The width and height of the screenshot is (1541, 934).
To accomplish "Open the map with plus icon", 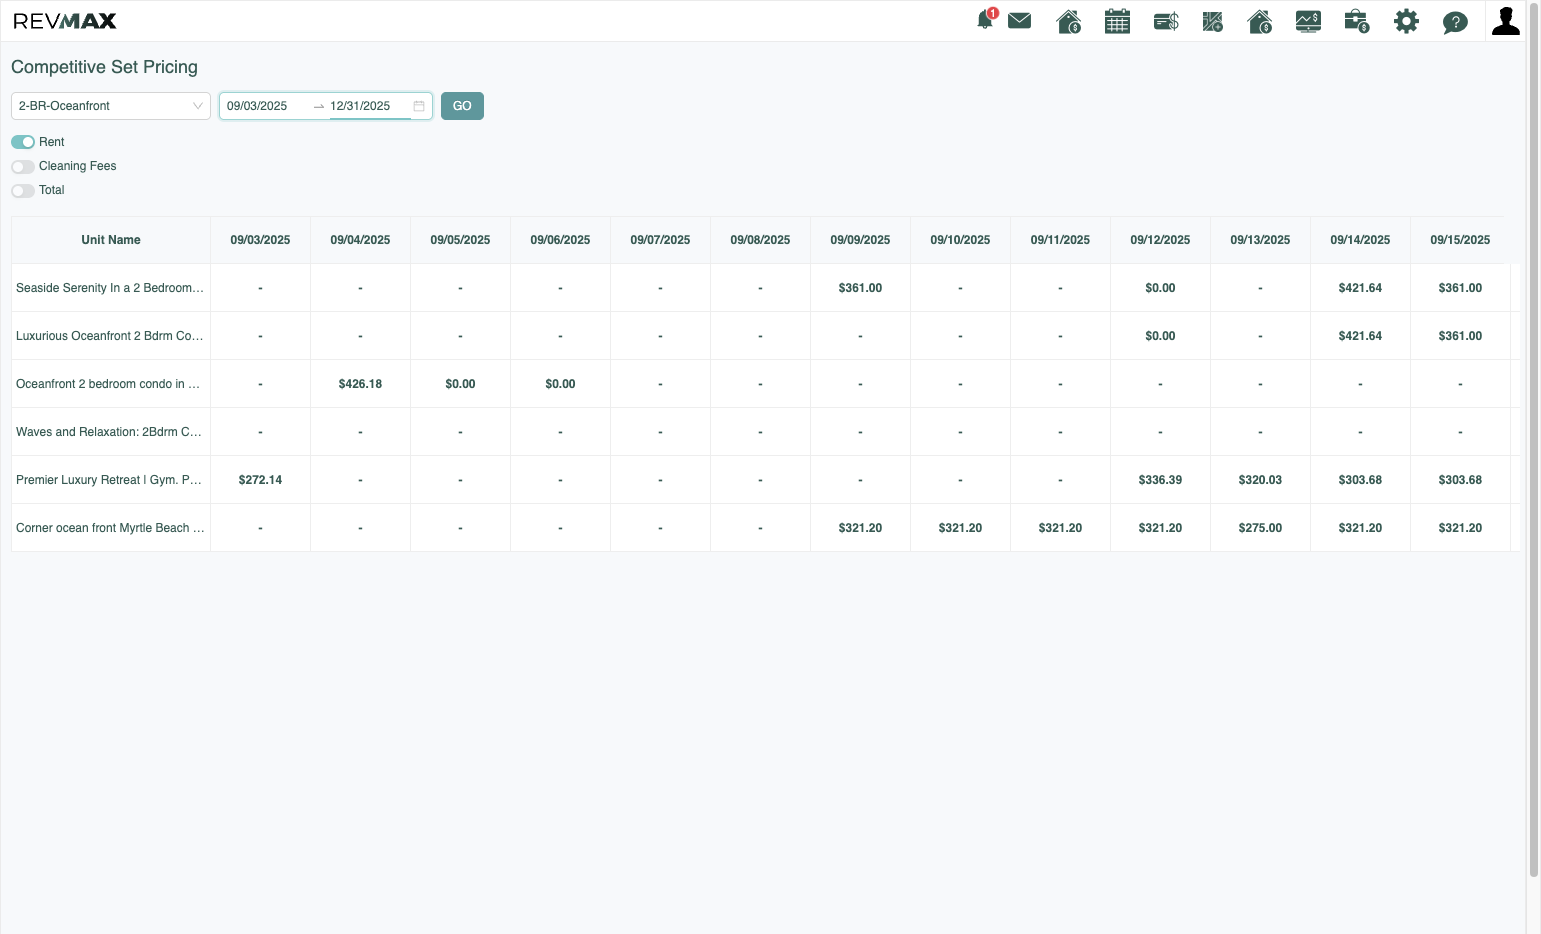I will tap(1213, 21).
